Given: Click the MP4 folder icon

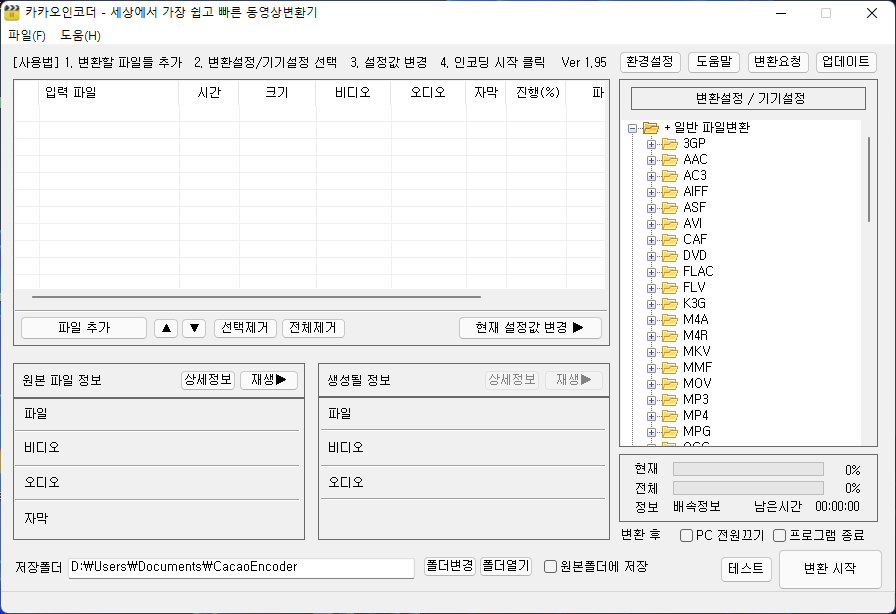Looking at the screenshot, I should point(670,416).
